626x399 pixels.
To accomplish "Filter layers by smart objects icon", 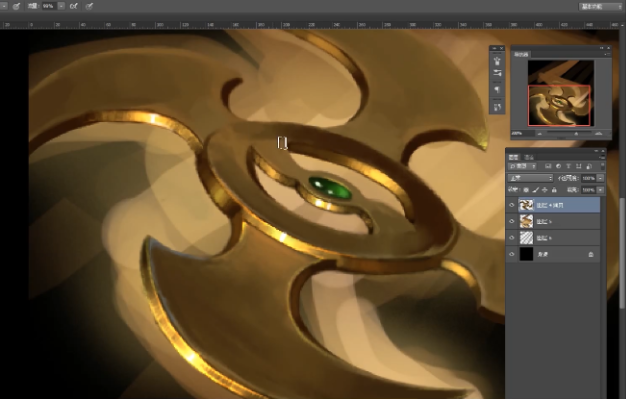I will point(588,166).
